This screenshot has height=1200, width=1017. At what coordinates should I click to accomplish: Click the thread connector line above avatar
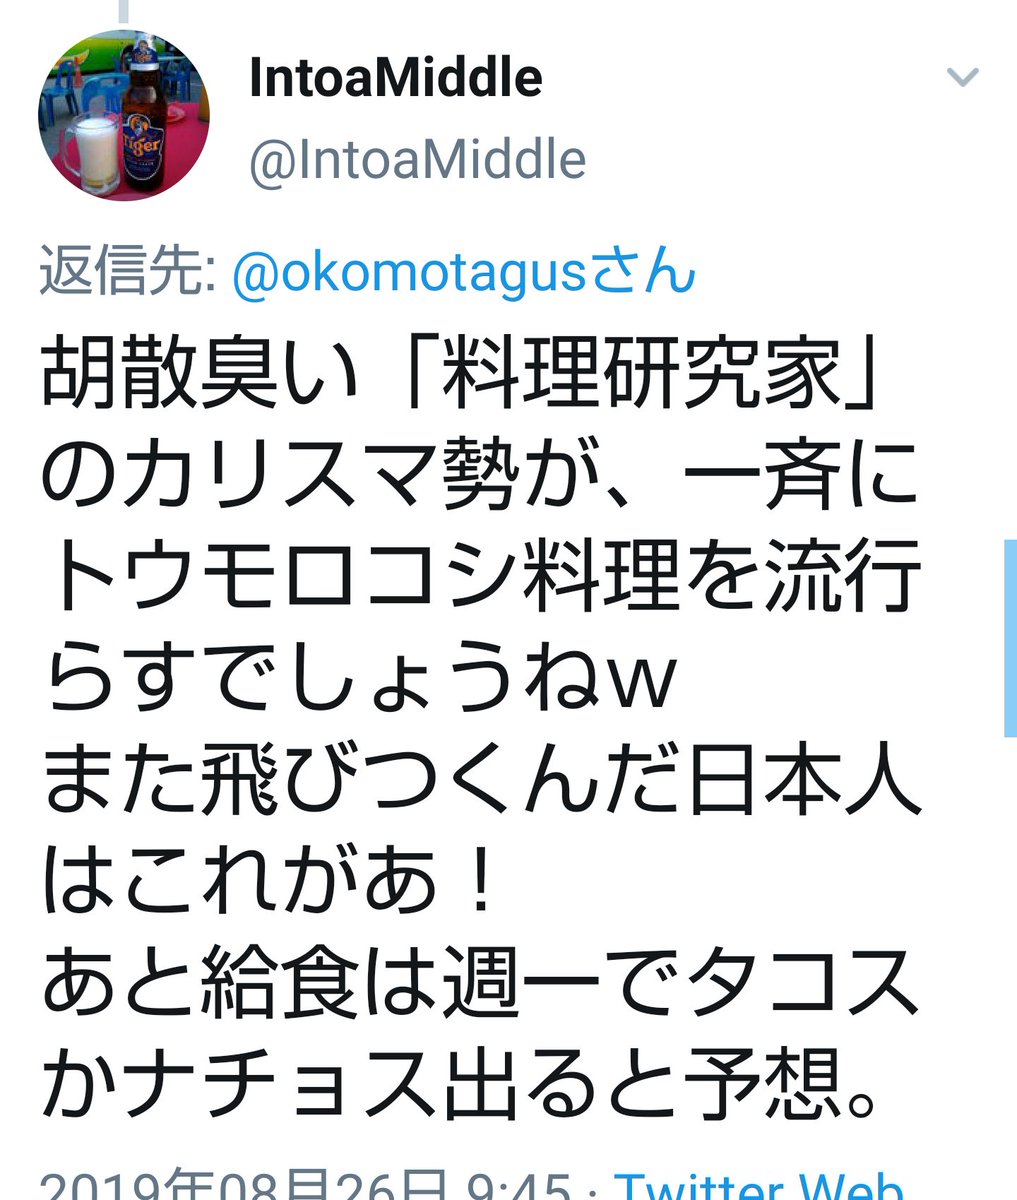pos(124,11)
